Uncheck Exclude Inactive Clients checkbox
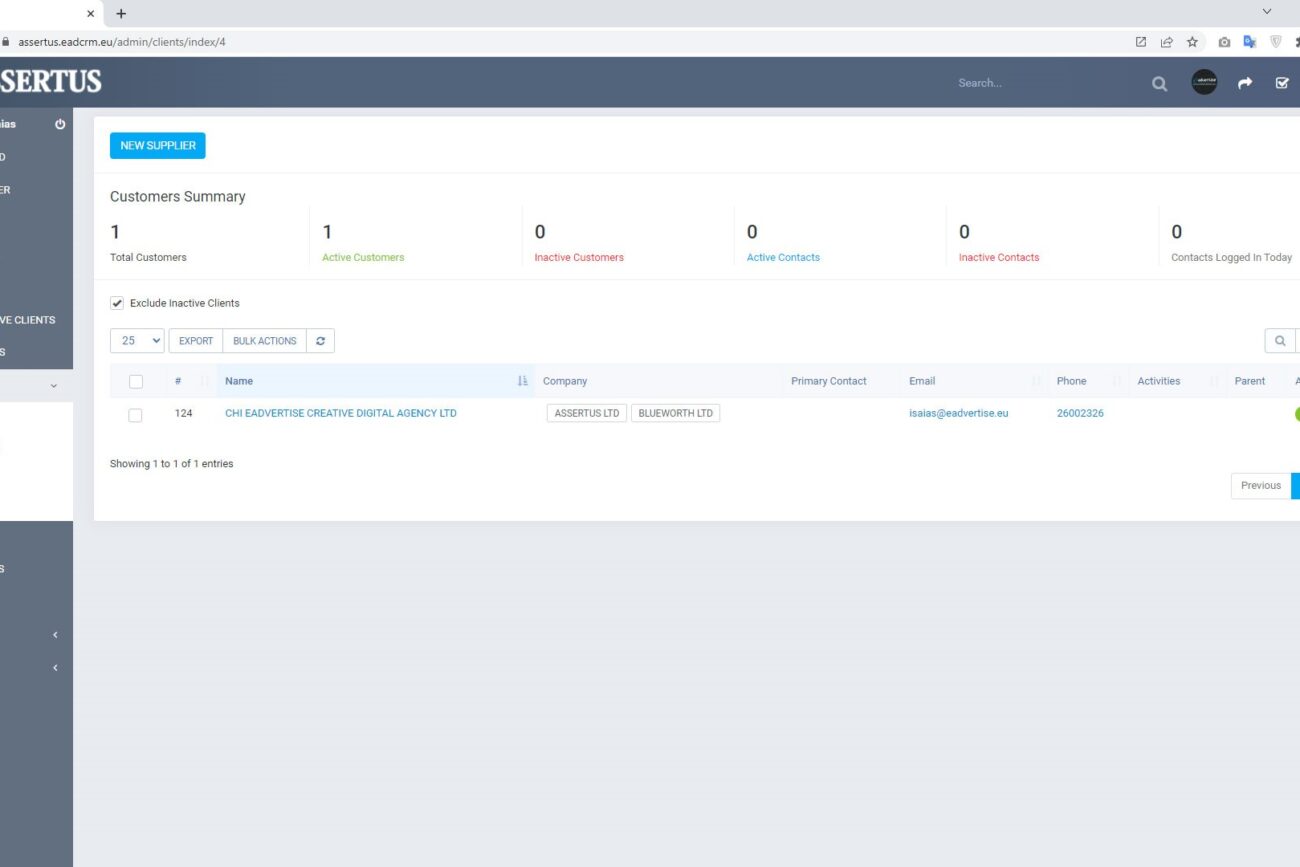The height and width of the screenshot is (867, 1300). (x=117, y=303)
